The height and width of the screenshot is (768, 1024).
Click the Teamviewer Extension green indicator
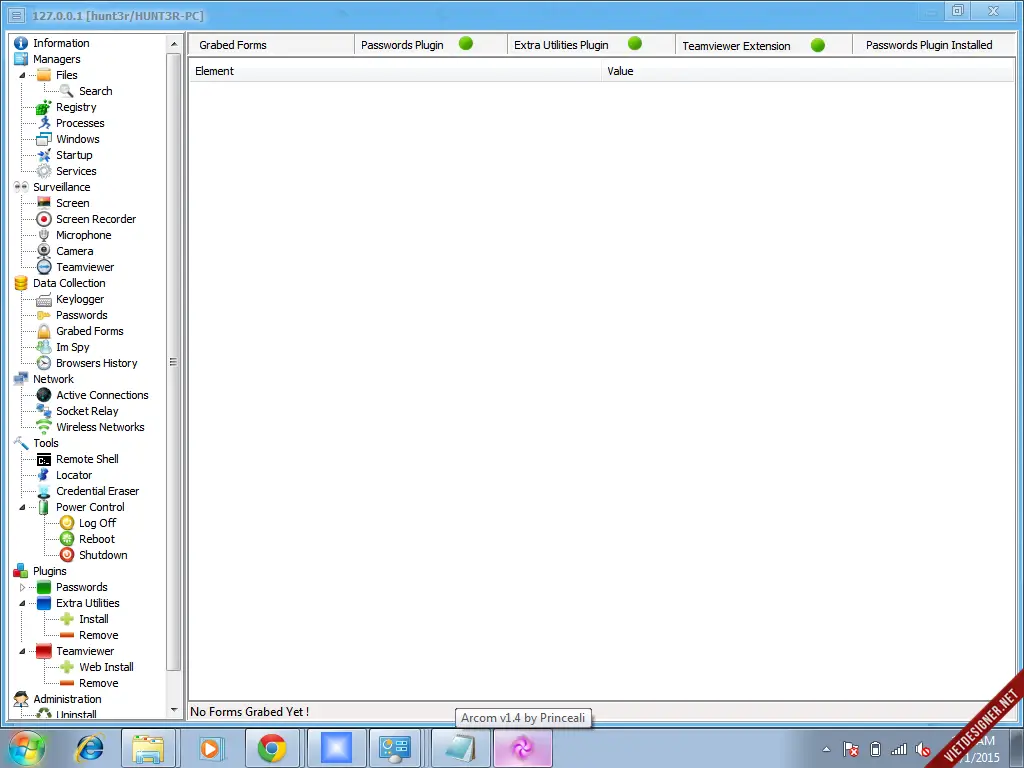(817, 45)
